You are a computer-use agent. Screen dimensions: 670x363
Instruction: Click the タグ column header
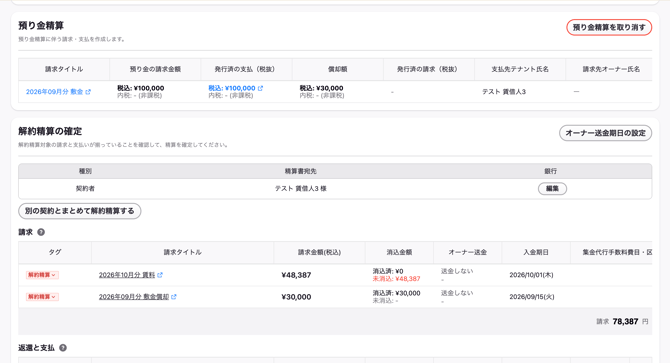pyautogui.click(x=55, y=252)
